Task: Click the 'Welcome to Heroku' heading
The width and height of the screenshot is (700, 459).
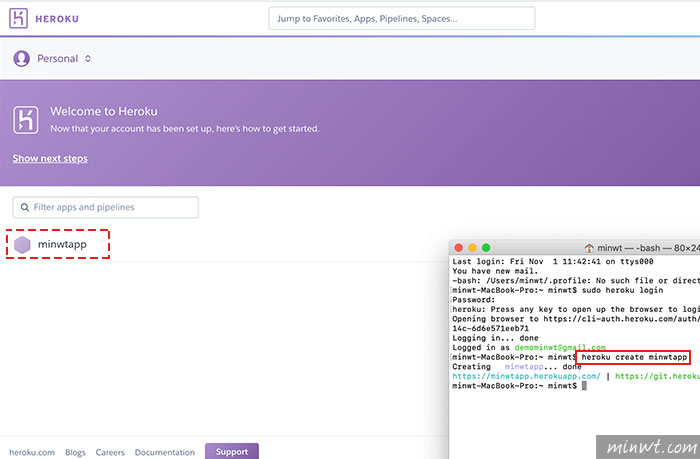Action: 104,111
